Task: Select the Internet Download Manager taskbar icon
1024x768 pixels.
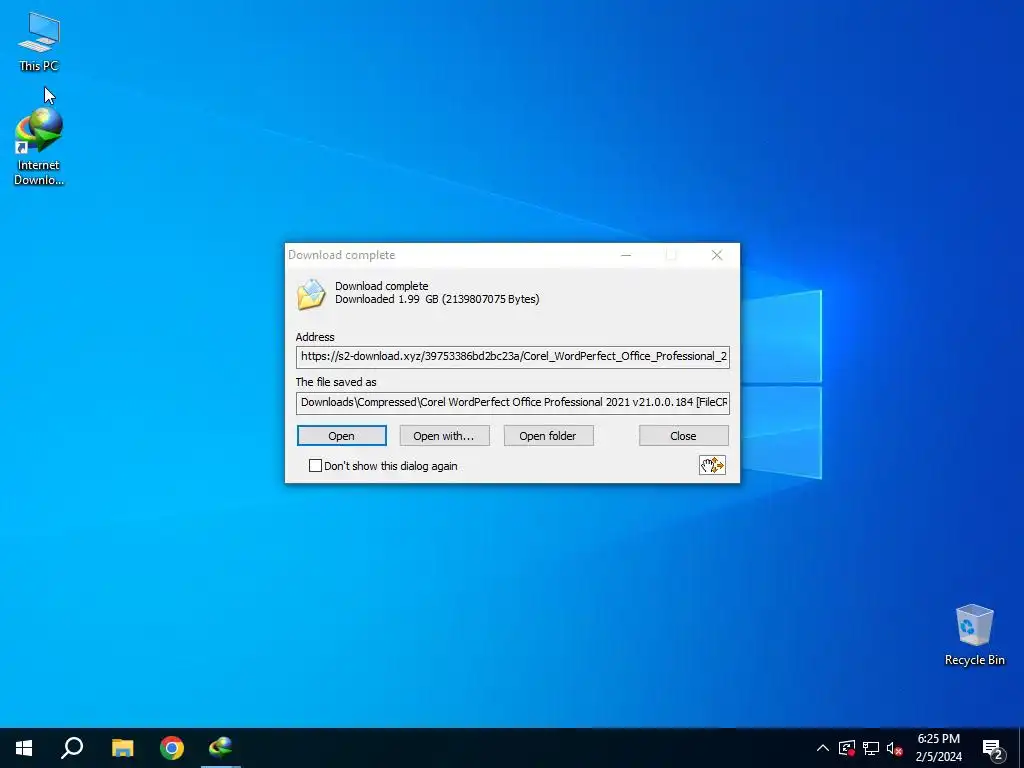Action: pos(221,748)
